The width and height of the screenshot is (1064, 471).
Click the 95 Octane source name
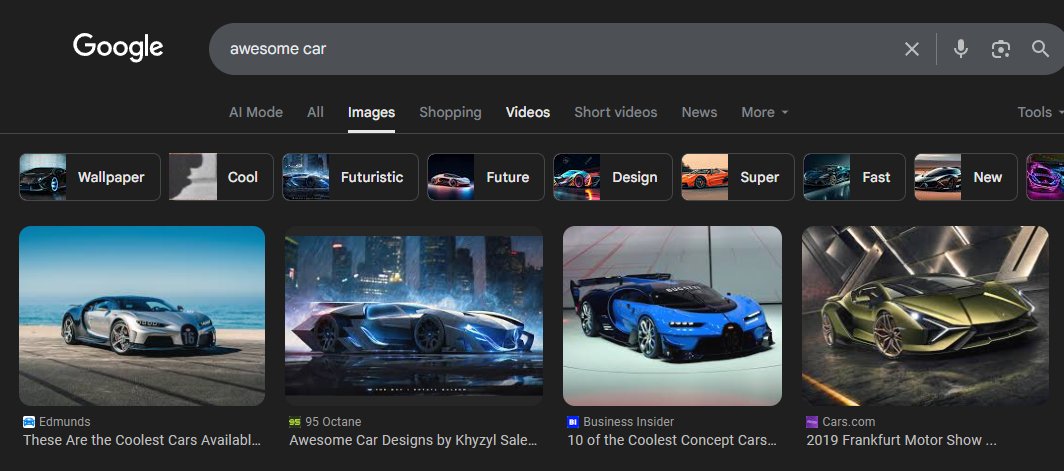pyautogui.click(x=333, y=422)
